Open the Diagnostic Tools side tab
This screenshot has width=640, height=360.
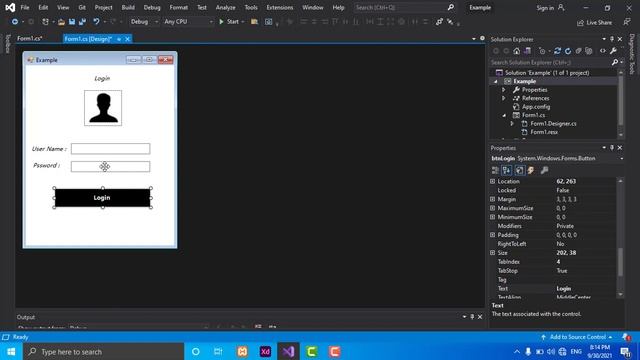tap(632, 54)
